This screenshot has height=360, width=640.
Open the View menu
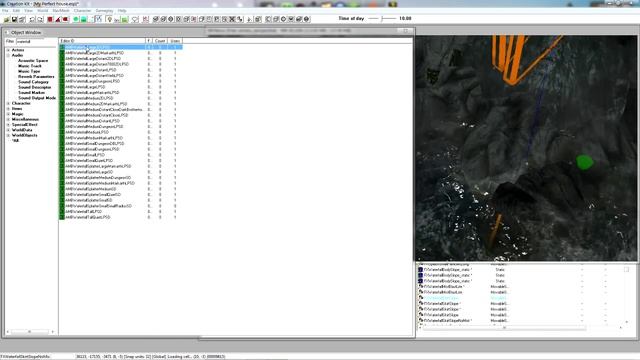(x=29, y=11)
